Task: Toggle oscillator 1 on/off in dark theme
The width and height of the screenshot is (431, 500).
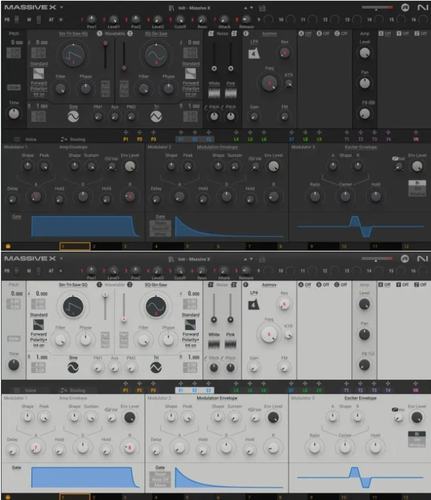Action: tap(99, 34)
